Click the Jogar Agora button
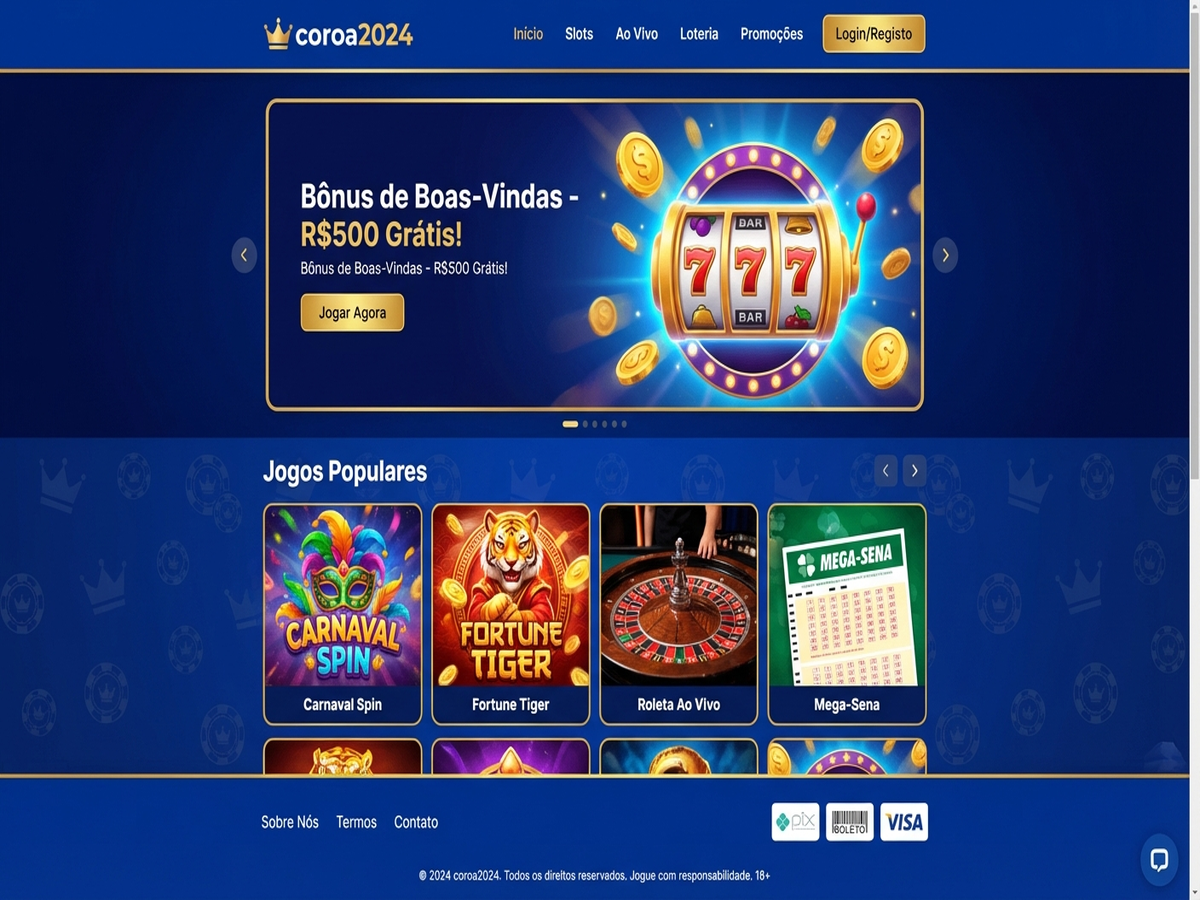 [x=352, y=313]
